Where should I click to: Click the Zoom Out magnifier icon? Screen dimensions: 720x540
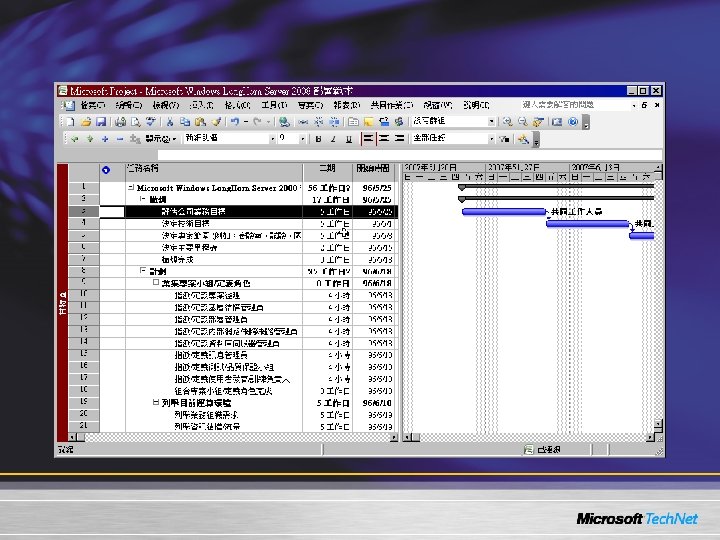tap(523, 122)
